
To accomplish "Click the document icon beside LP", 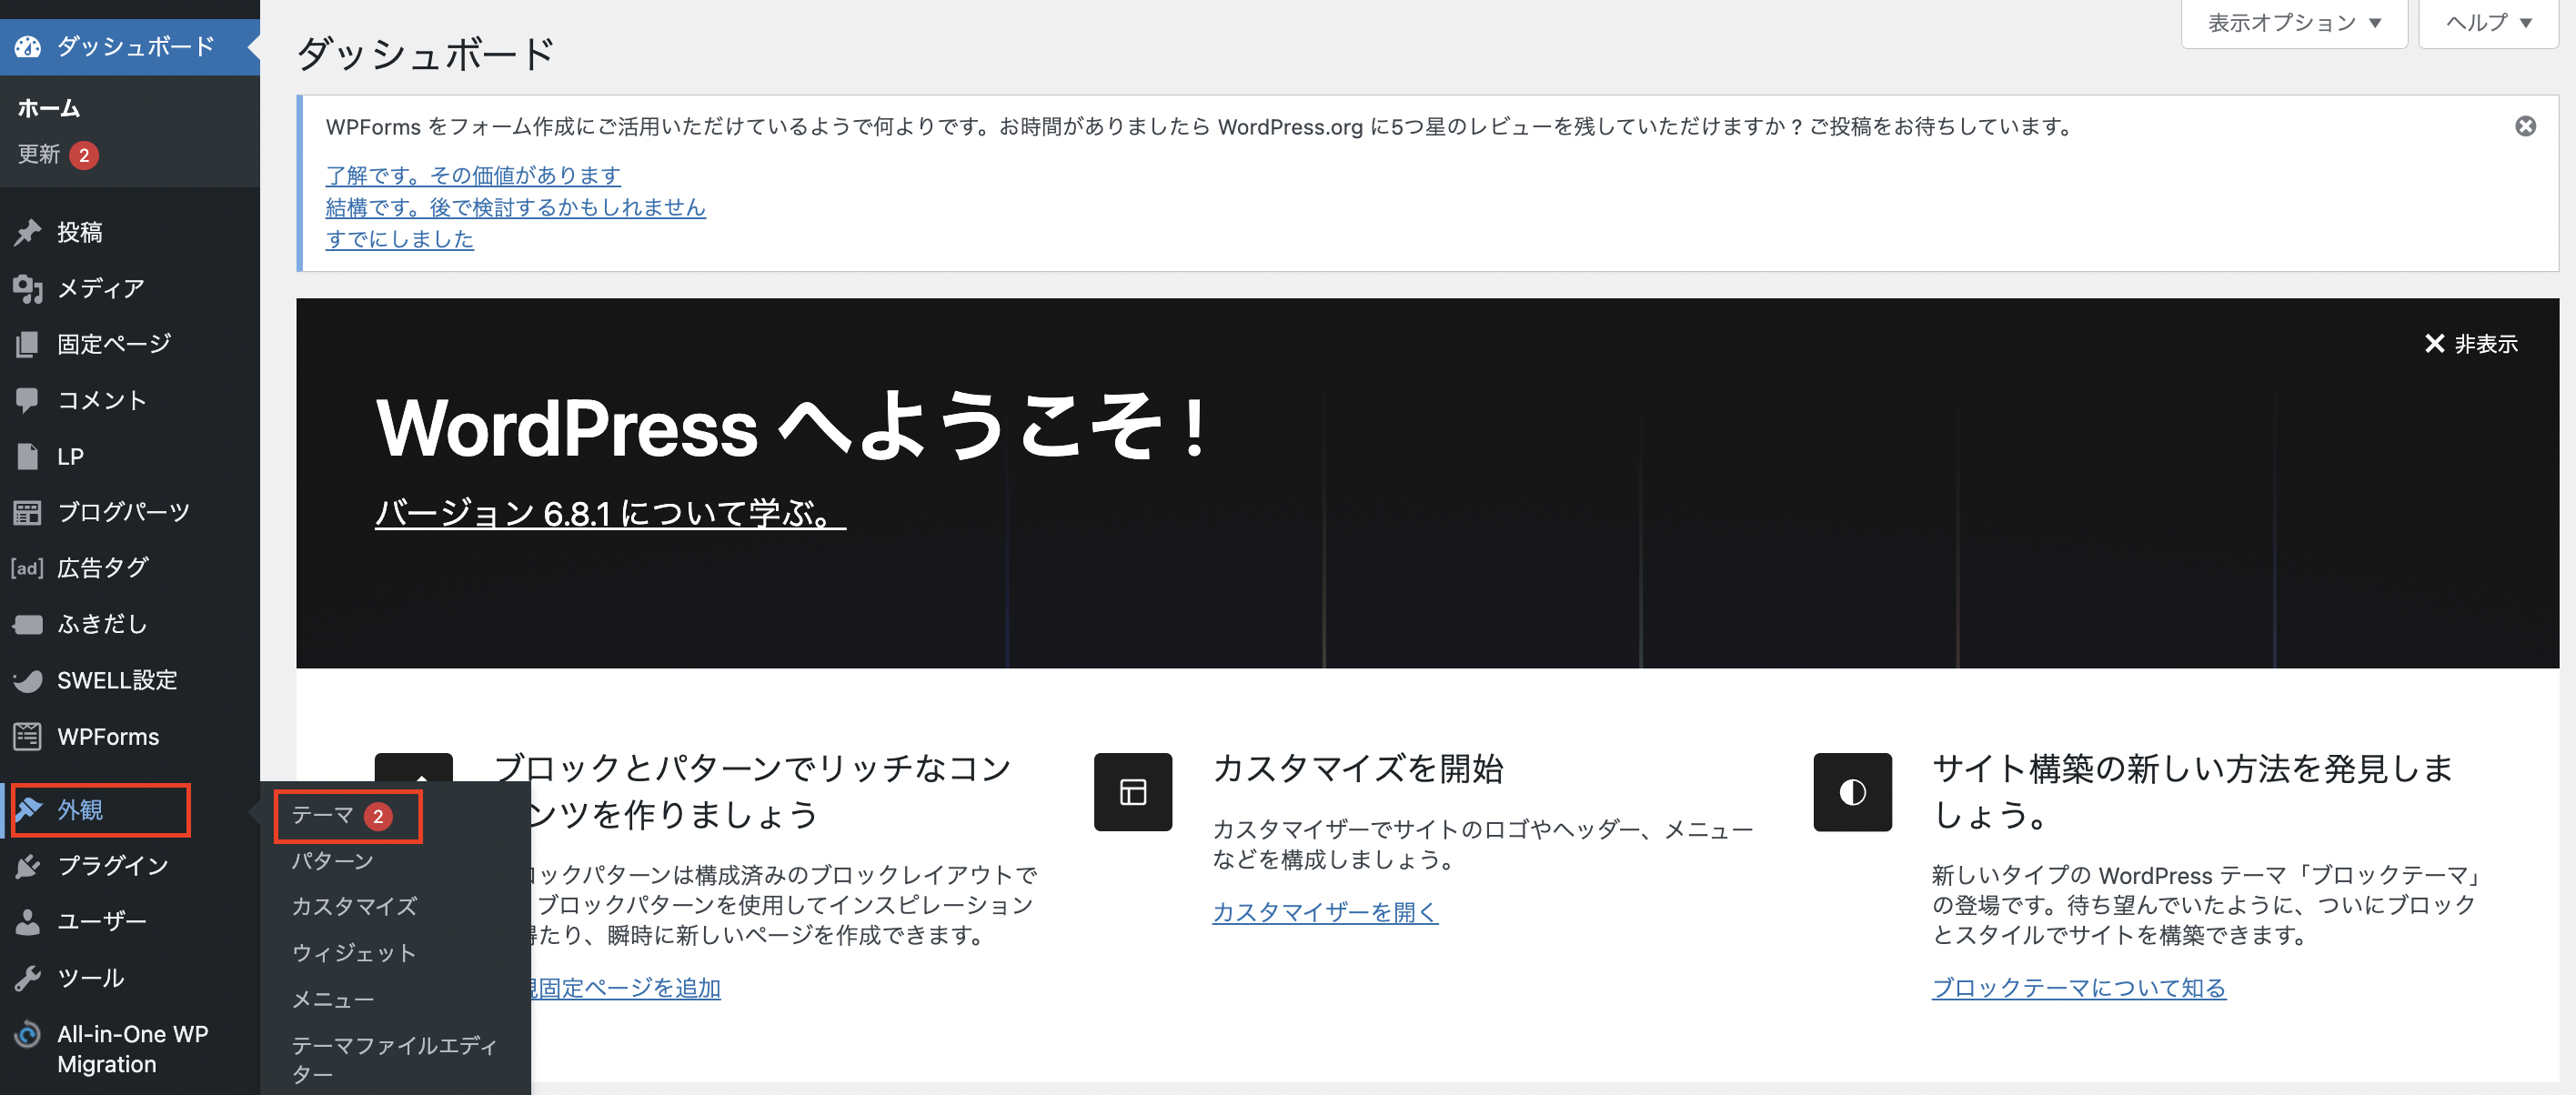I will click(x=28, y=456).
